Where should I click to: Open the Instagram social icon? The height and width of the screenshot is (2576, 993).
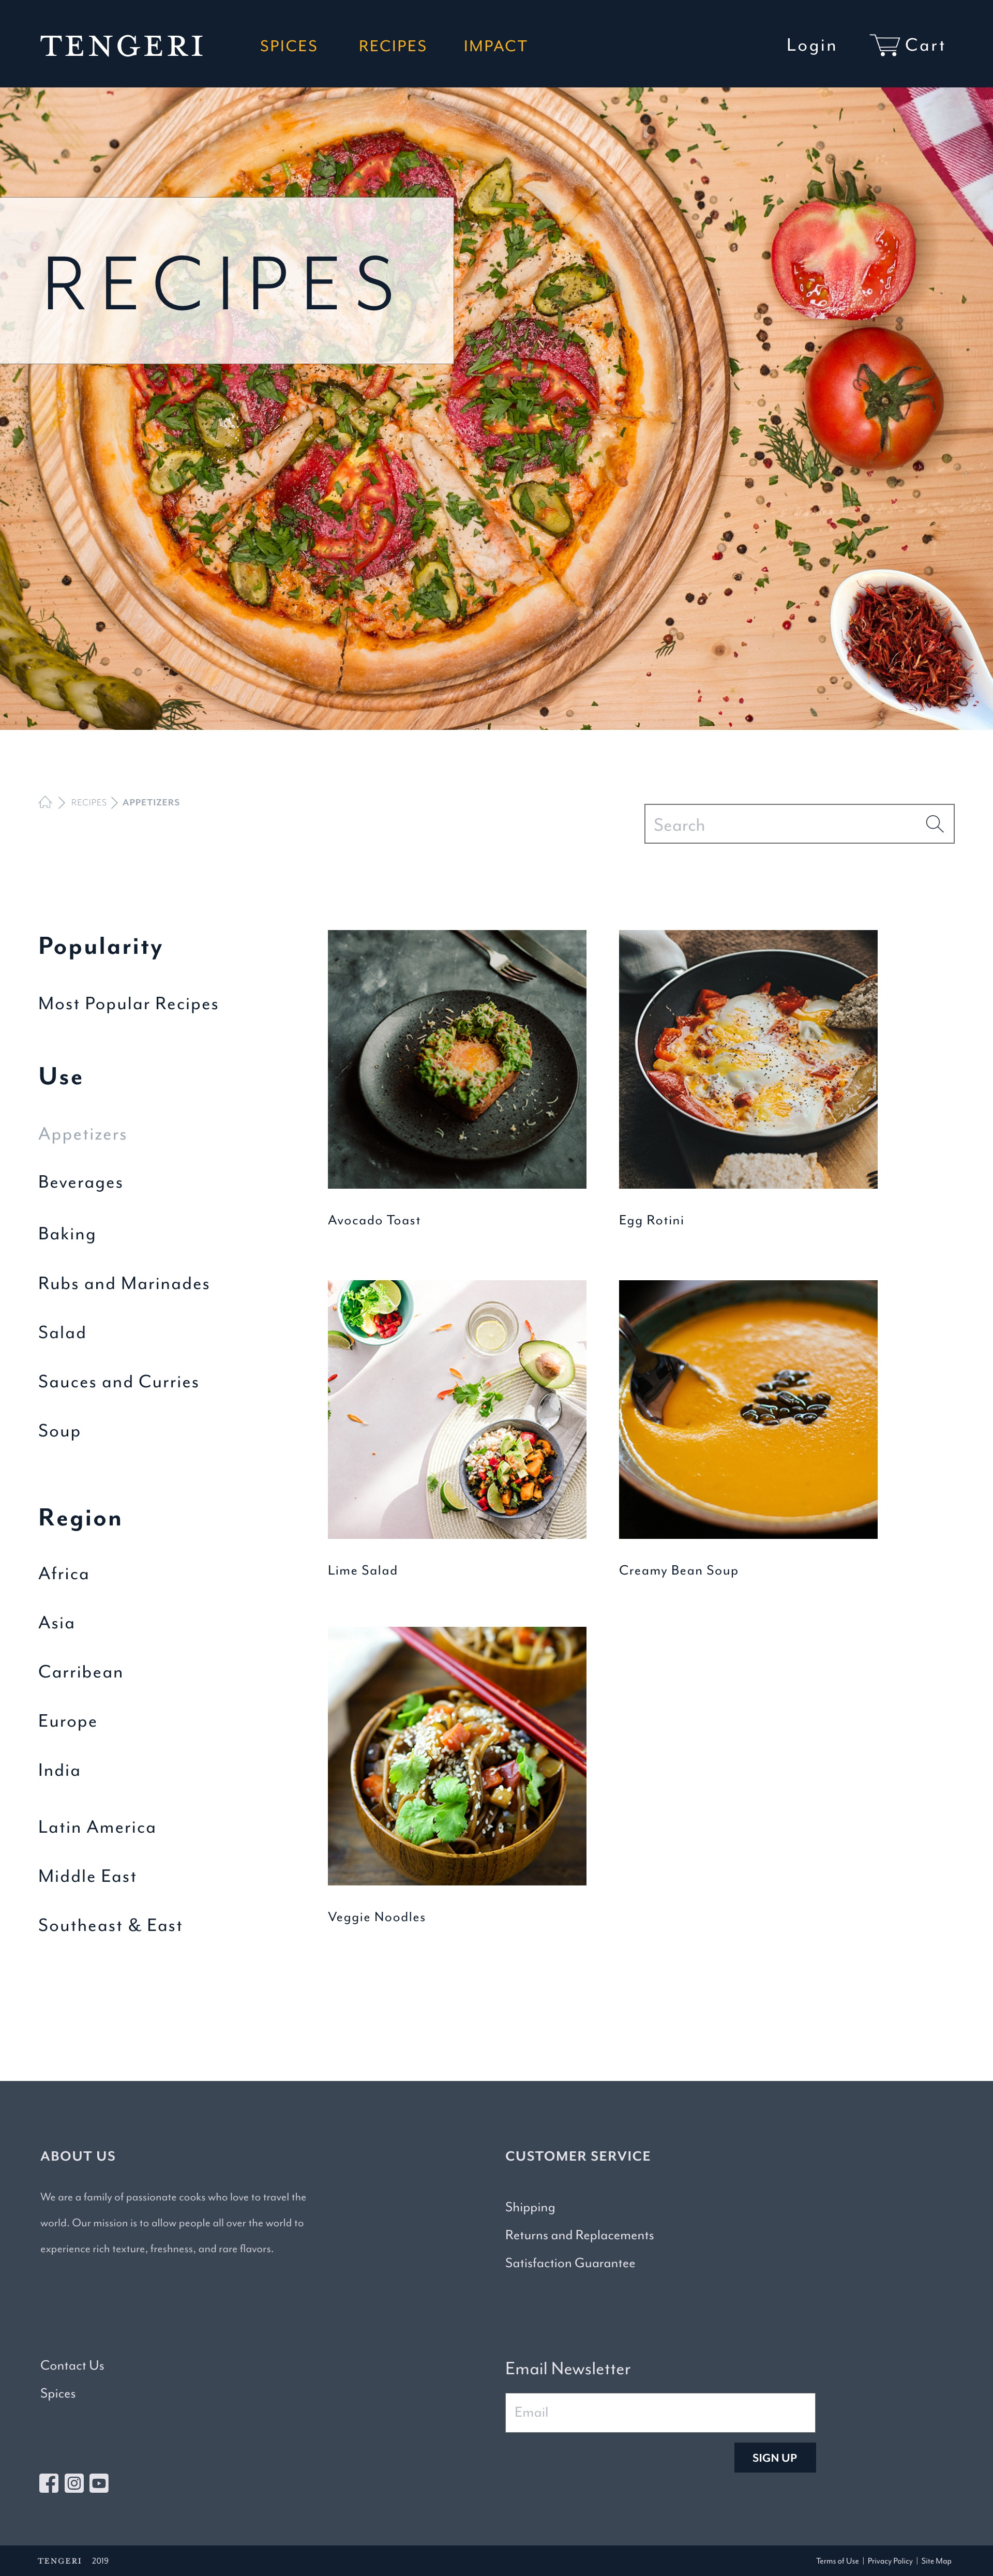74,2483
